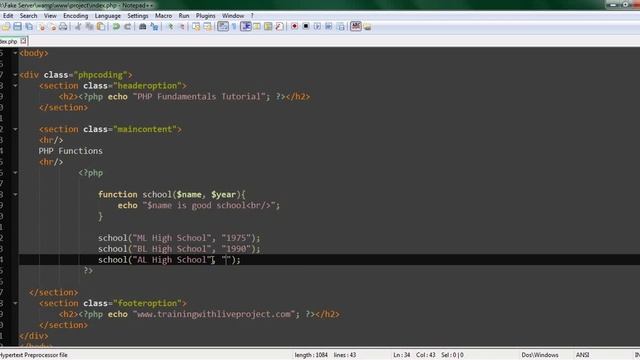Click the Paste toolbar icon
Viewport: 640px width, 360px height.
100,27
